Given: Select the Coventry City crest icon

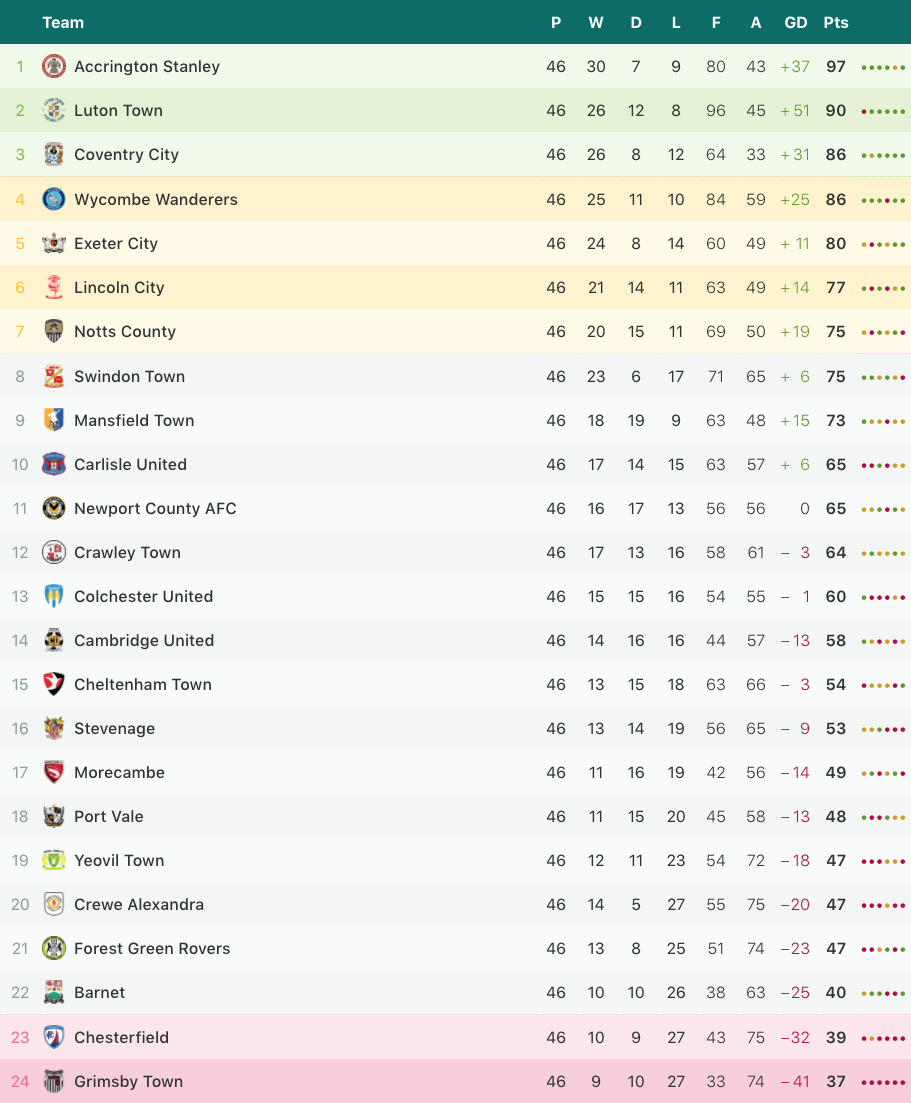Looking at the screenshot, I should tap(53, 154).
